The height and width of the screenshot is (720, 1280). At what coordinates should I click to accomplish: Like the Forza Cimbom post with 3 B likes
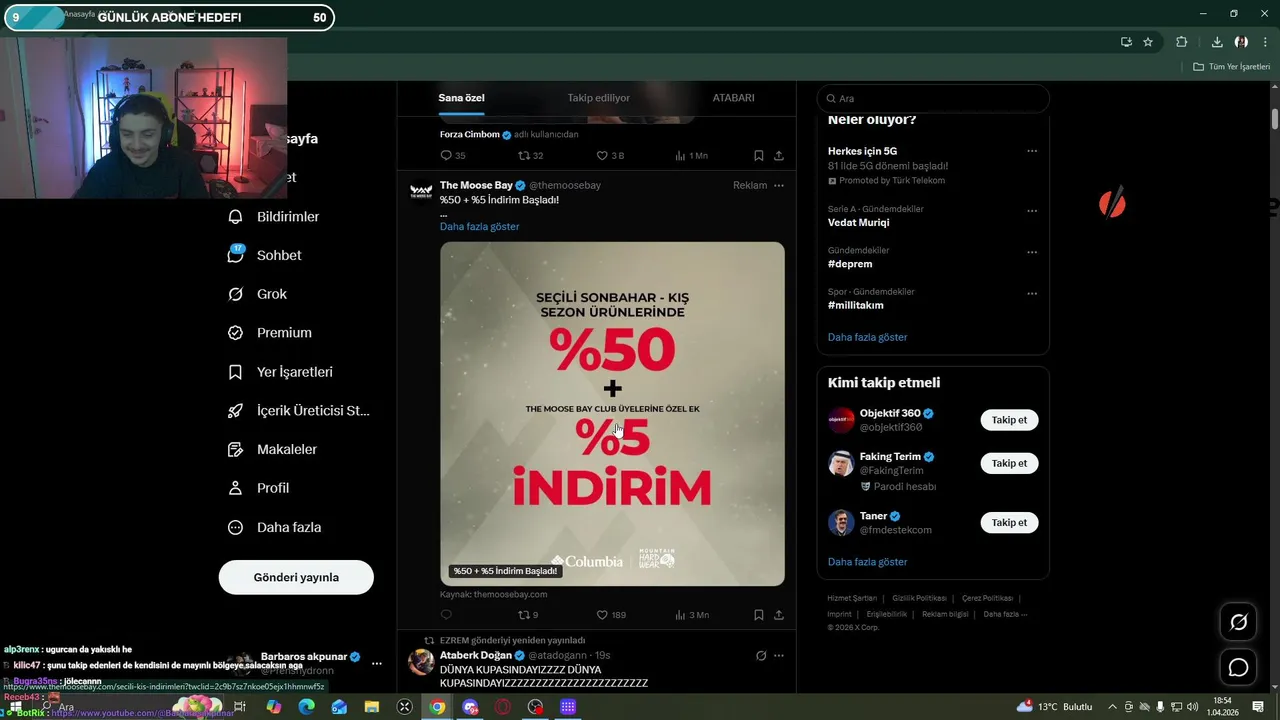(x=610, y=156)
